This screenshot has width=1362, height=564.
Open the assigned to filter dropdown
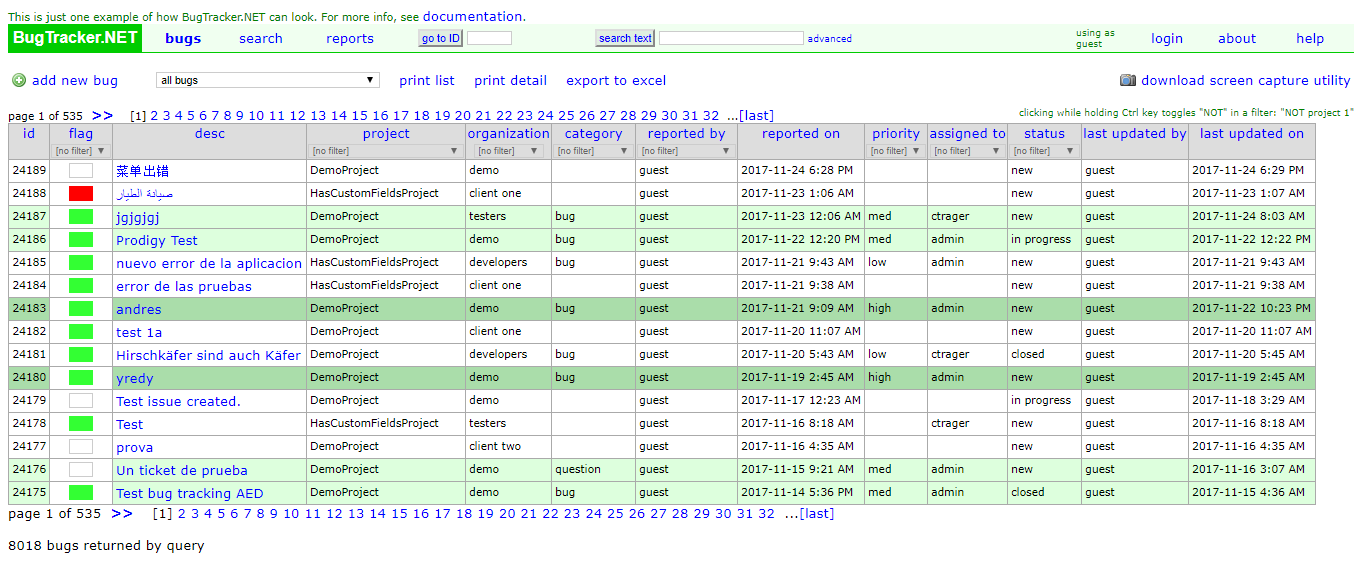967,151
